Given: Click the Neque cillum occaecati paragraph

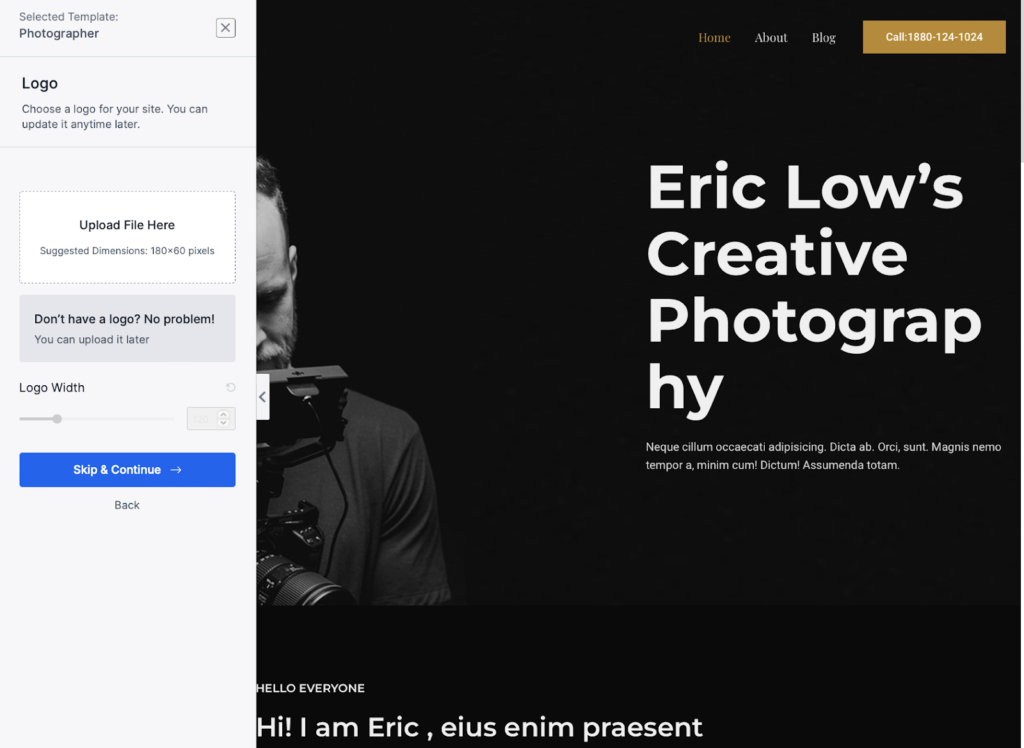Looking at the screenshot, I should click(823, 456).
